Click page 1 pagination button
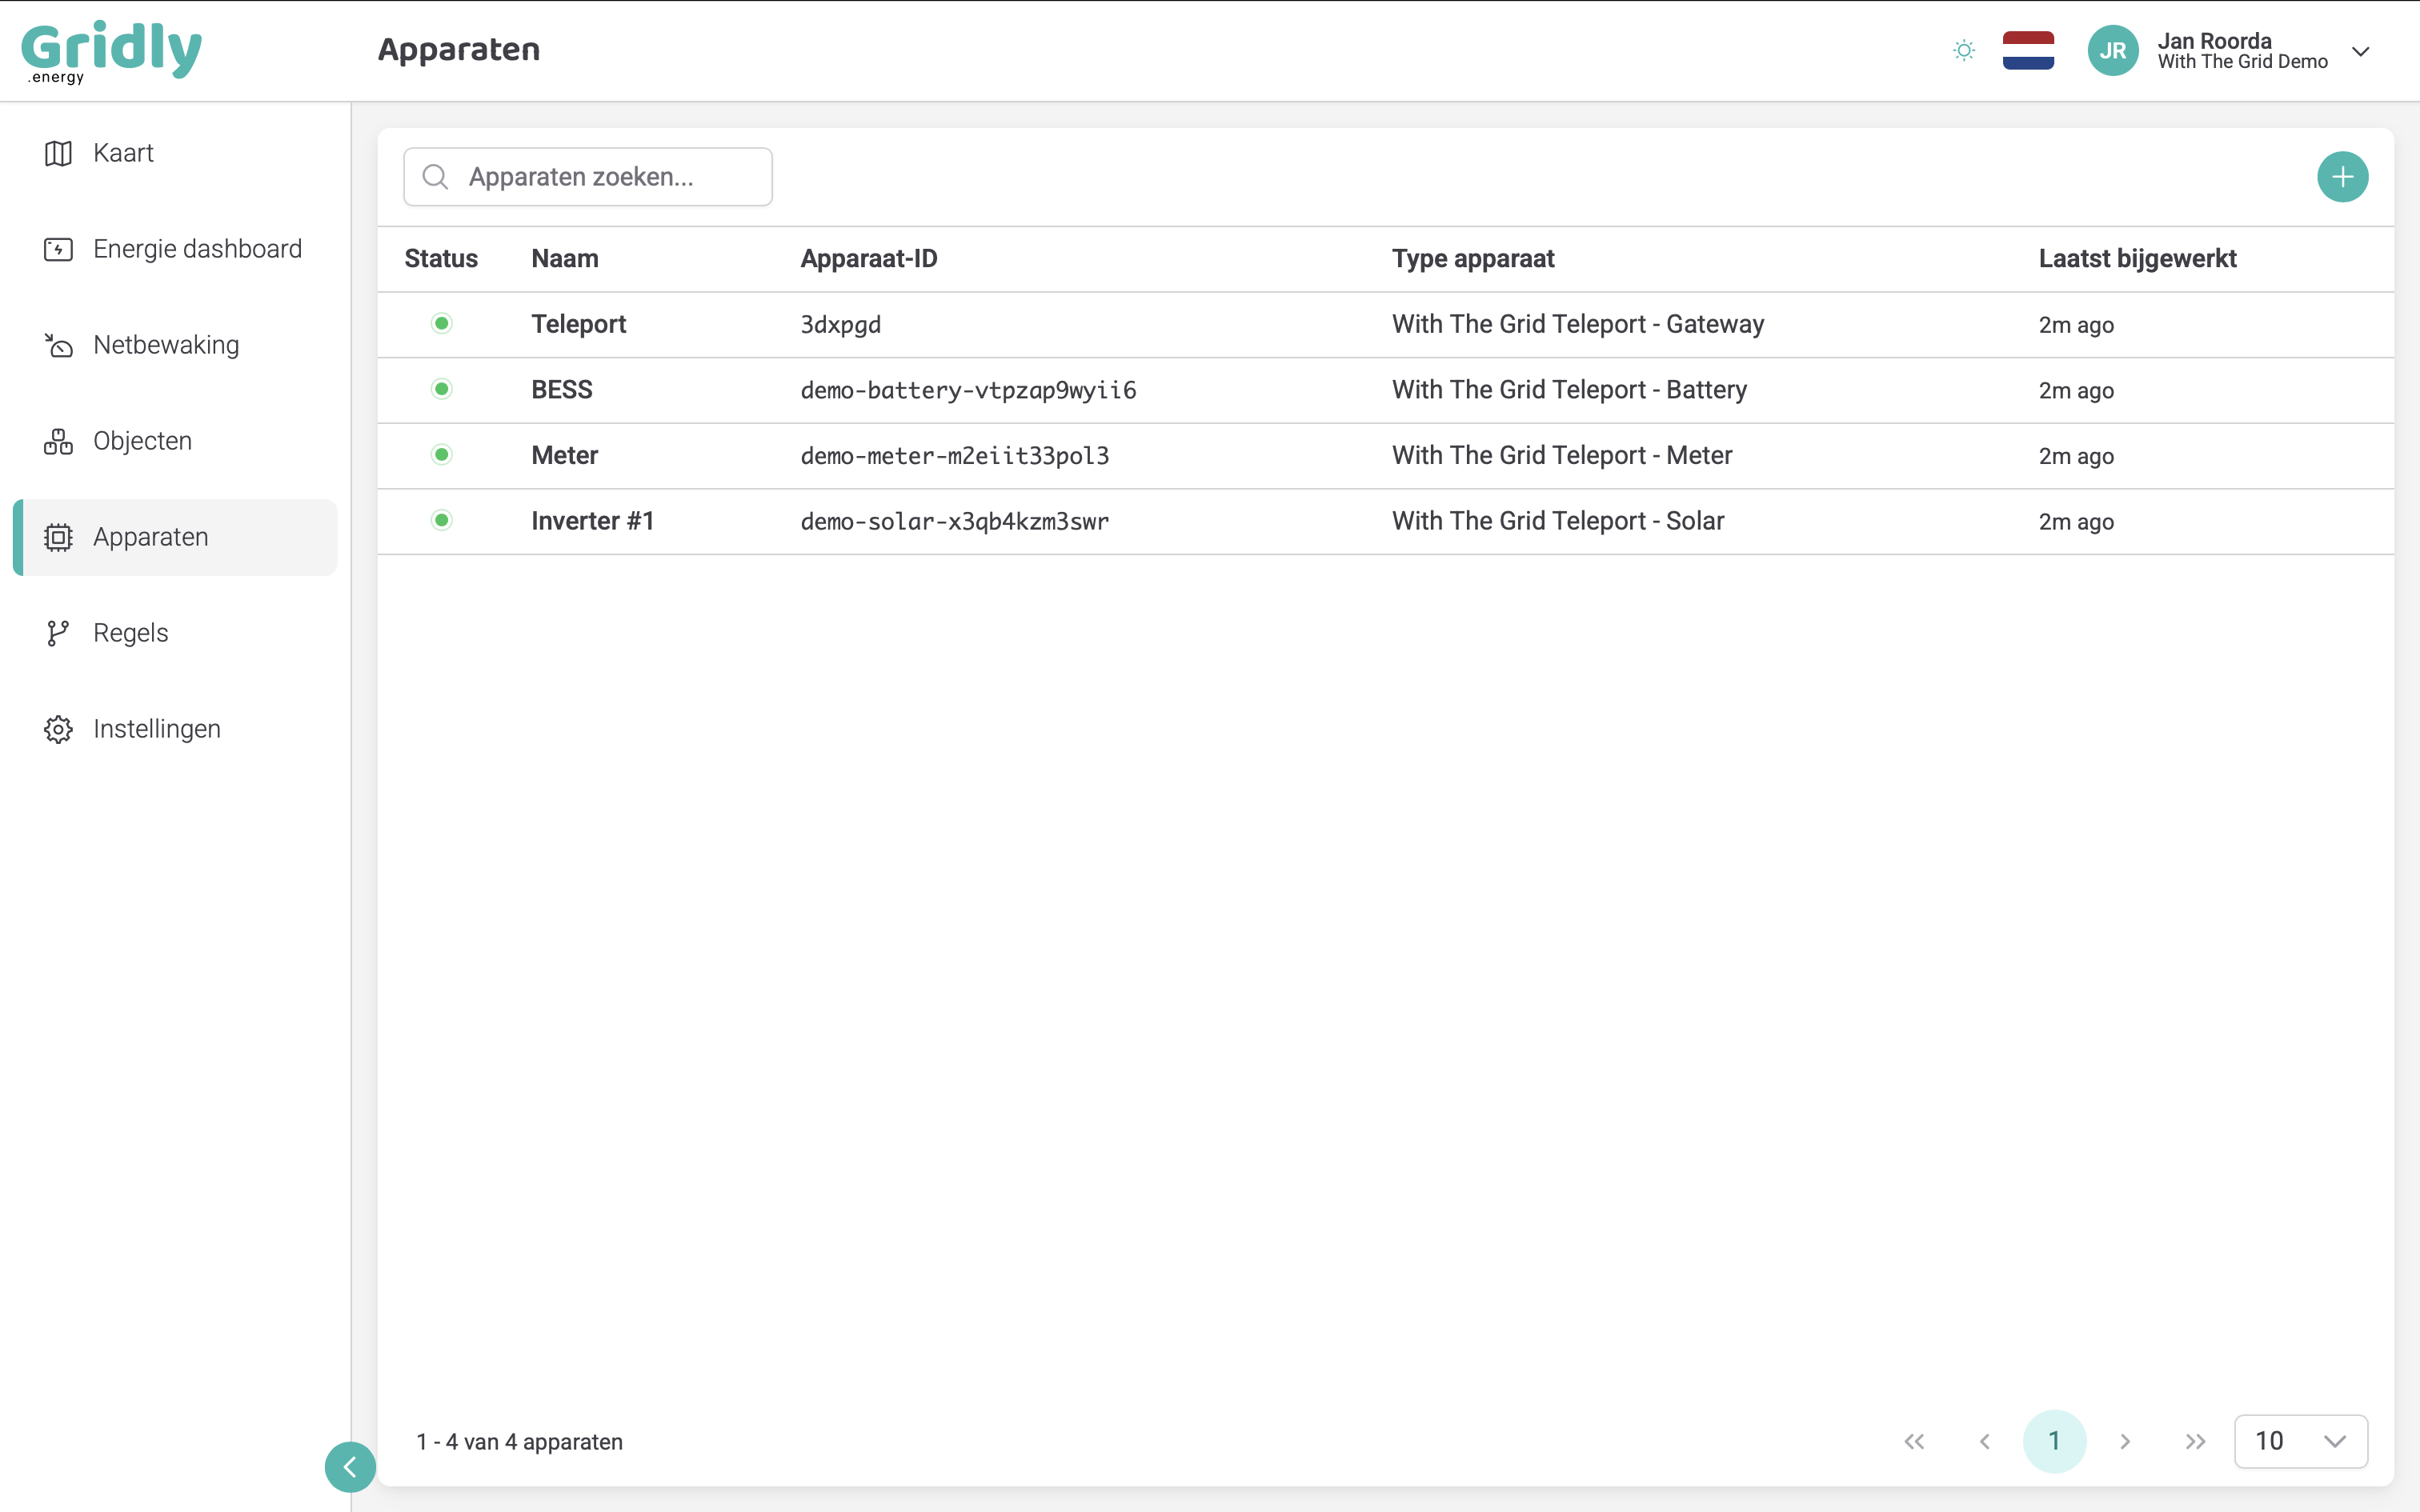 (2053, 1441)
